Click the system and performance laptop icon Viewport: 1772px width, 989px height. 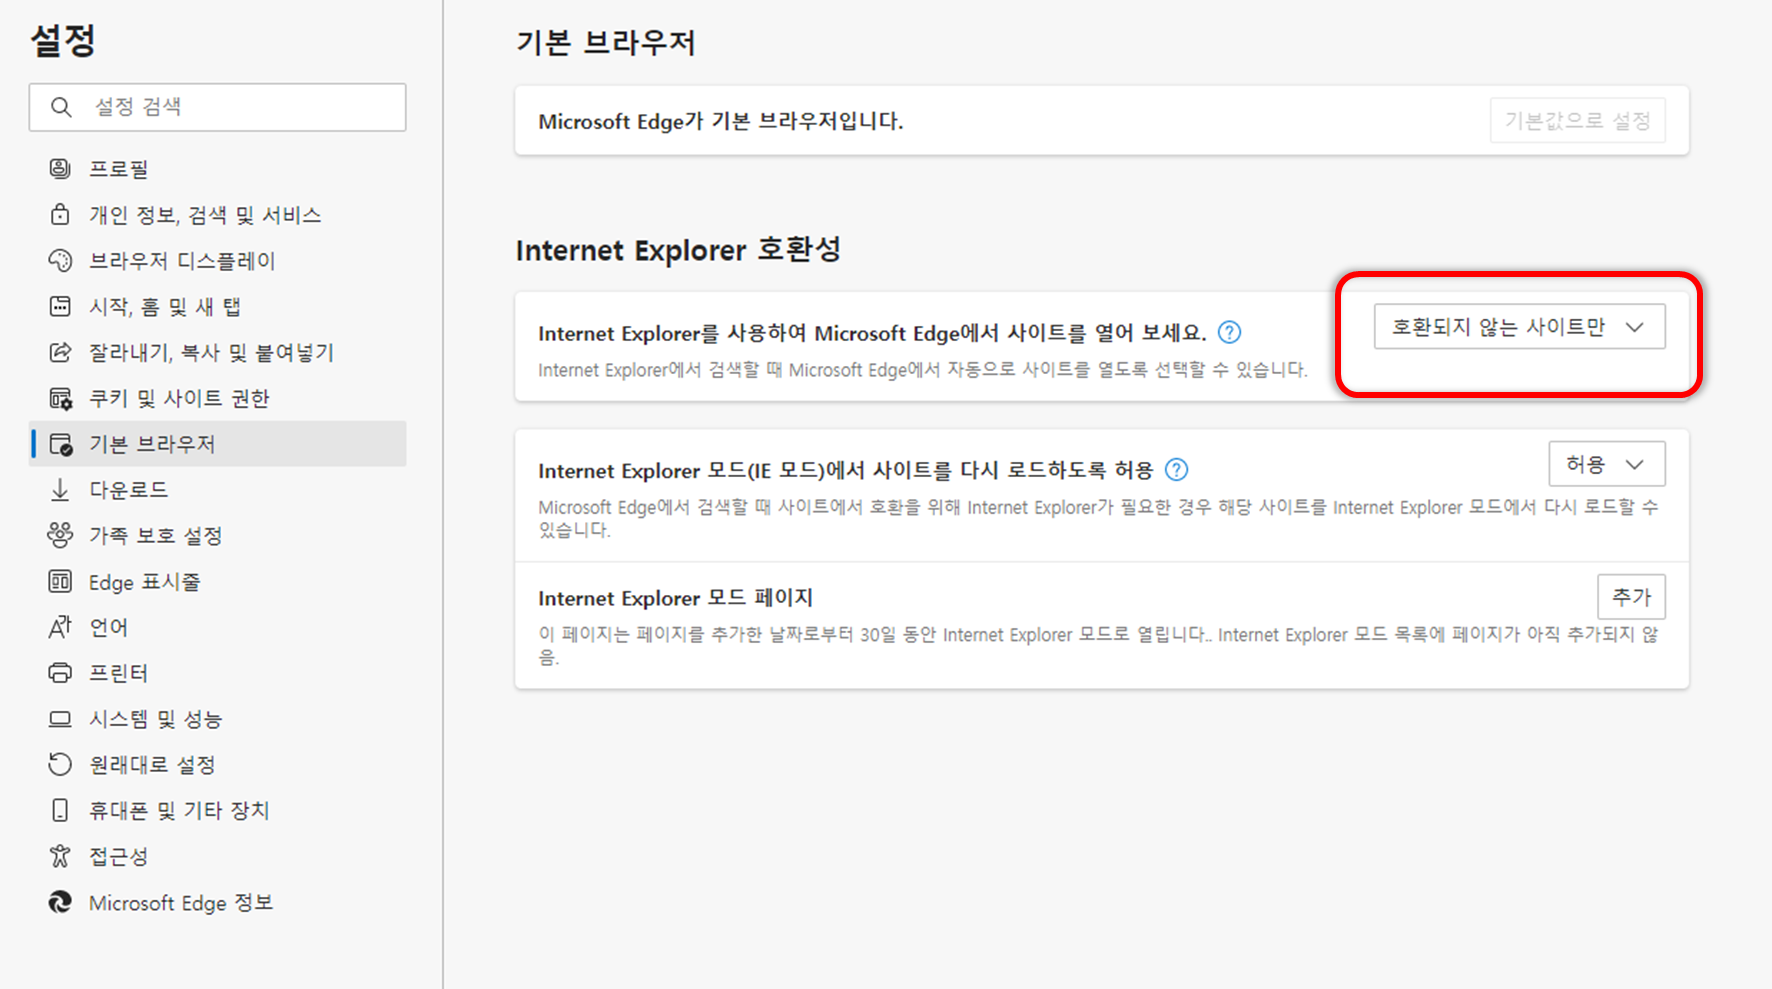pyautogui.click(x=60, y=719)
